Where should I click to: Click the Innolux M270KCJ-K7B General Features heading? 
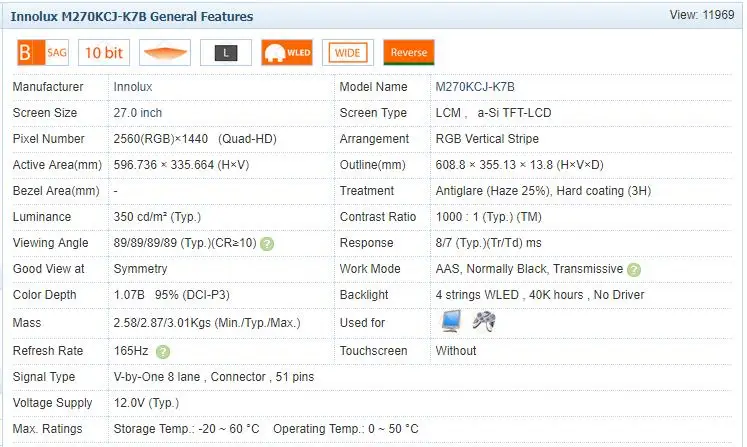pos(132,17)
